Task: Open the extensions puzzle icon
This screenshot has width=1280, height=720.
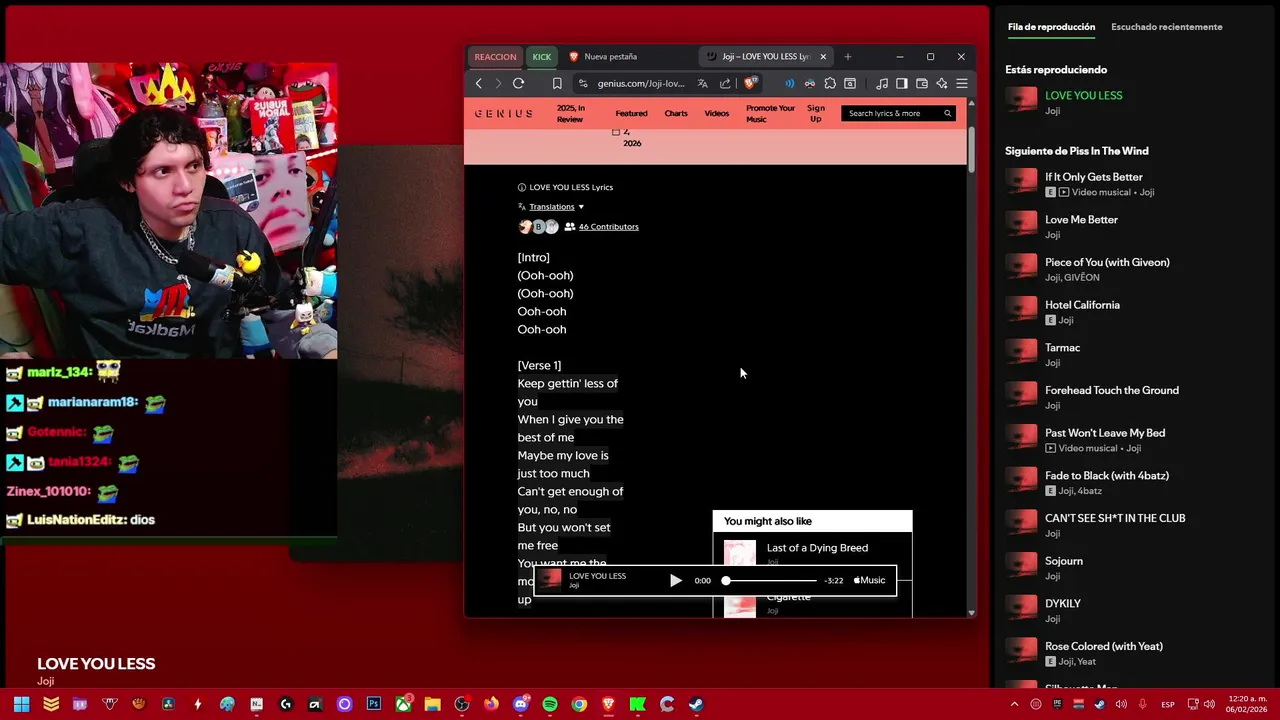Action: coord(830,84)
